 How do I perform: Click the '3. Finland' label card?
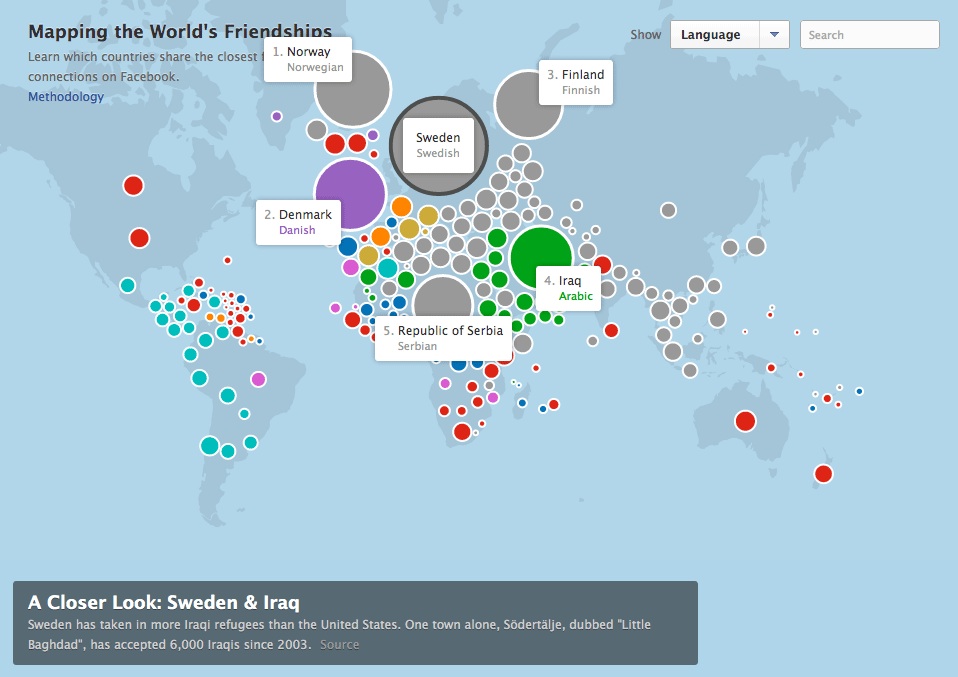pos(576,81)
